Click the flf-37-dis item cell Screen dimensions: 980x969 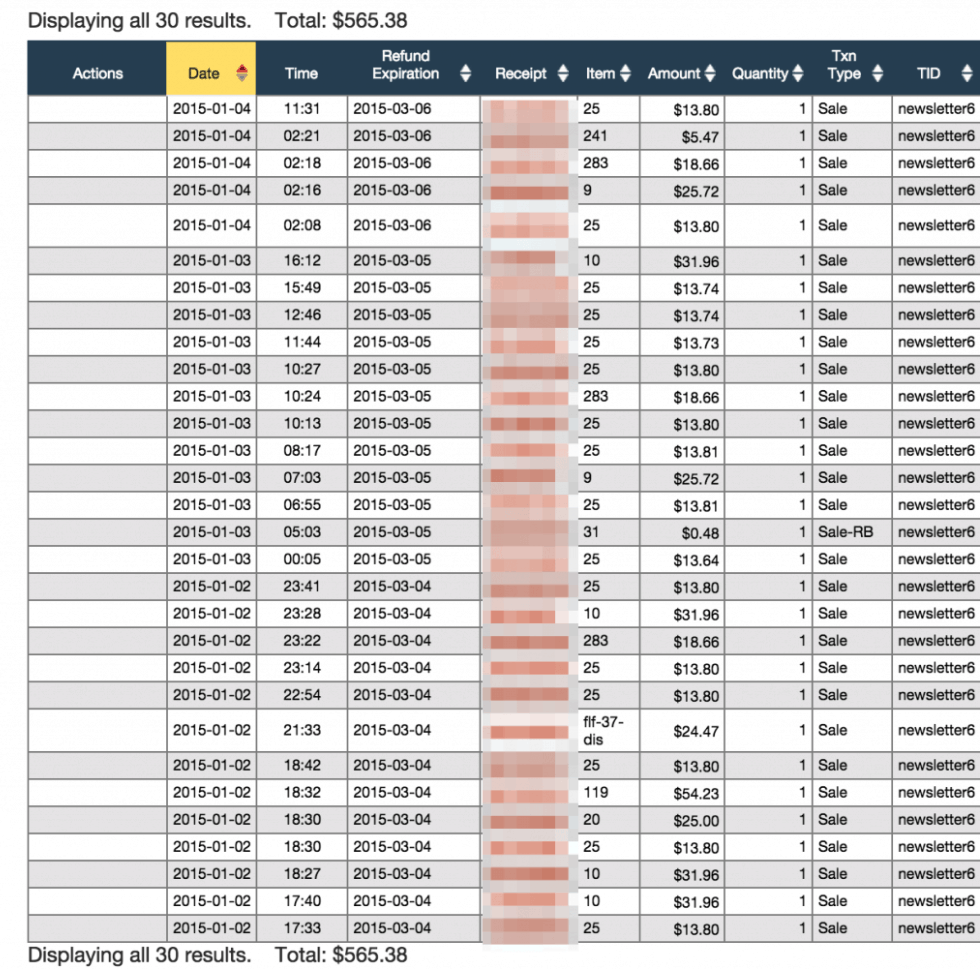click(606, 730)
